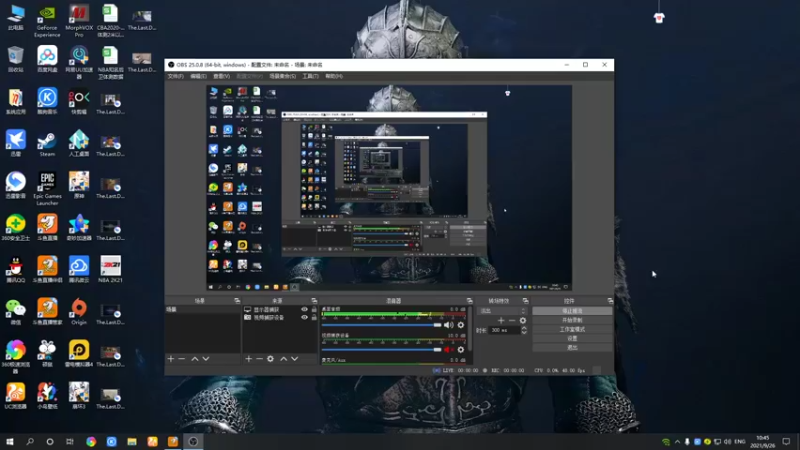This screenshot has width=800, height=450.
Task: Open the MorphVOX Pro desktop icon
Action: point(79,21)
